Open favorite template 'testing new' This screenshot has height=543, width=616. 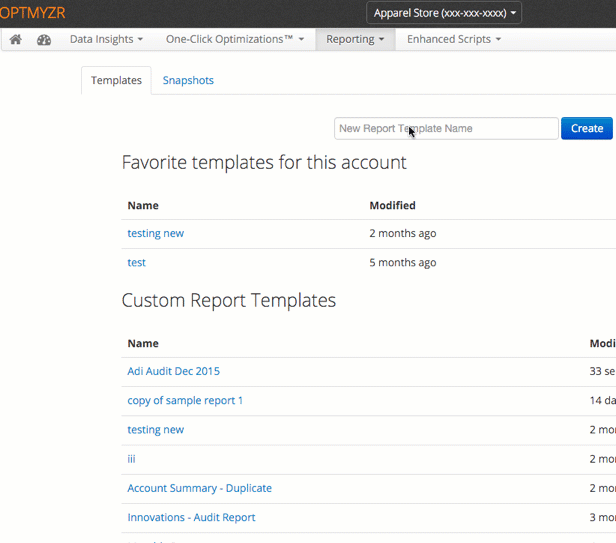coord(156,234)
